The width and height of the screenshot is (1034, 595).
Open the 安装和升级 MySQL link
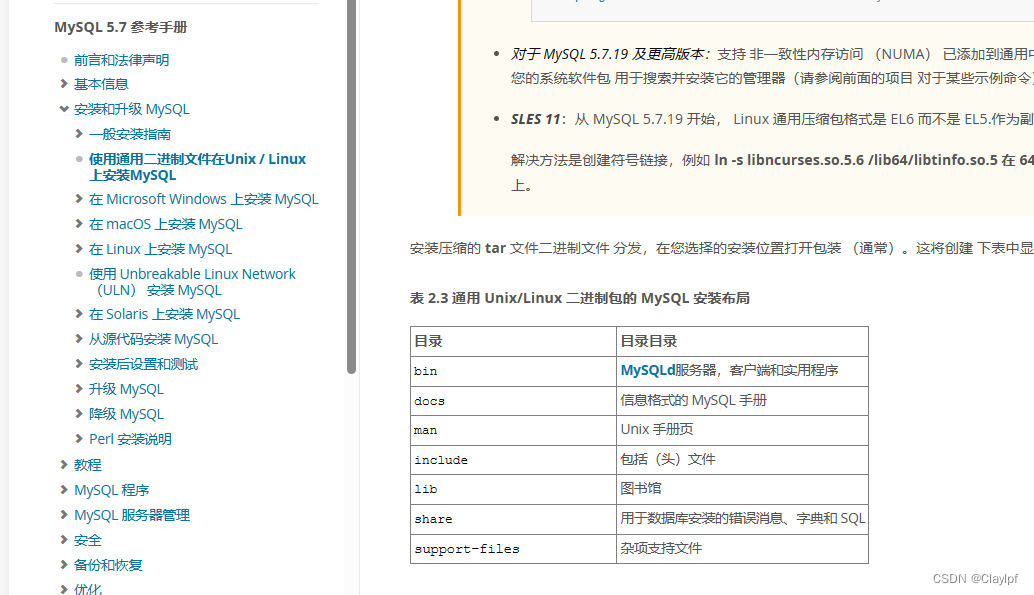[x=131, y=110]
